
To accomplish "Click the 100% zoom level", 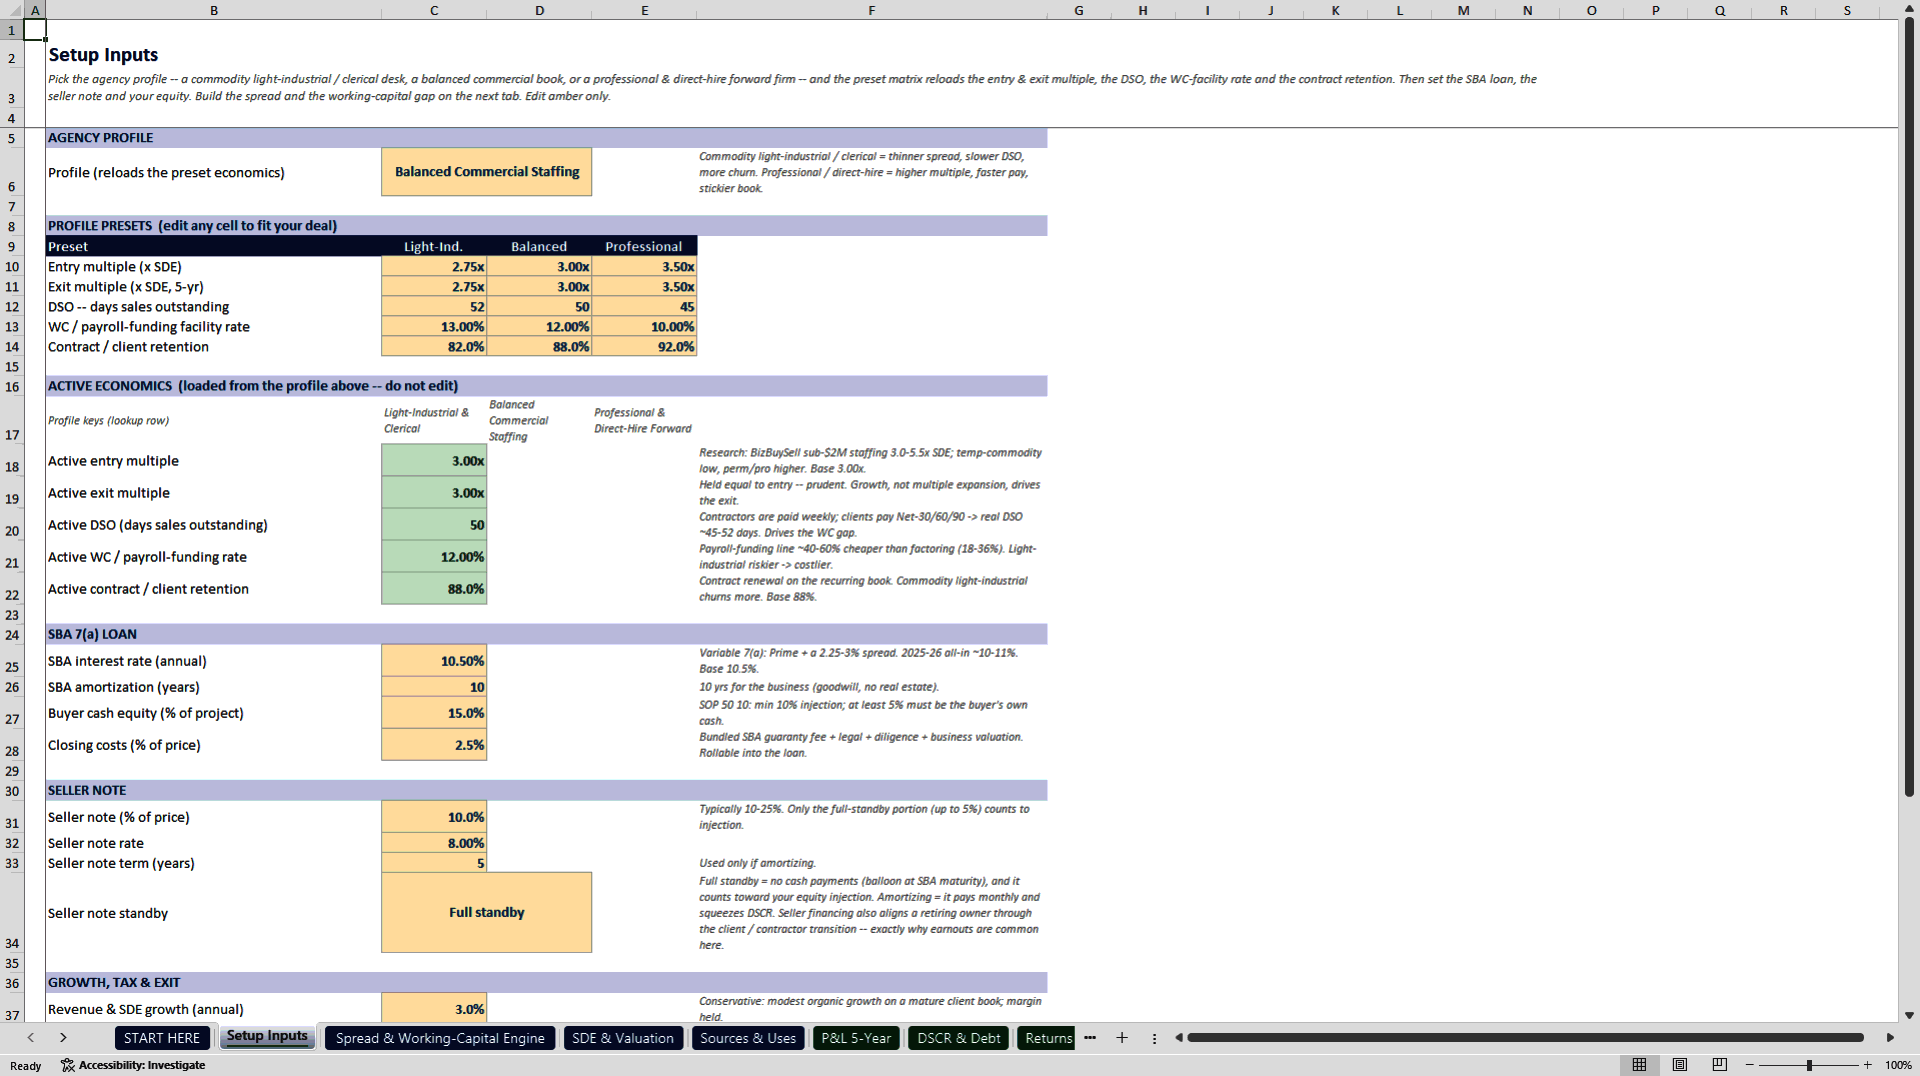I will point(1898,1065).
